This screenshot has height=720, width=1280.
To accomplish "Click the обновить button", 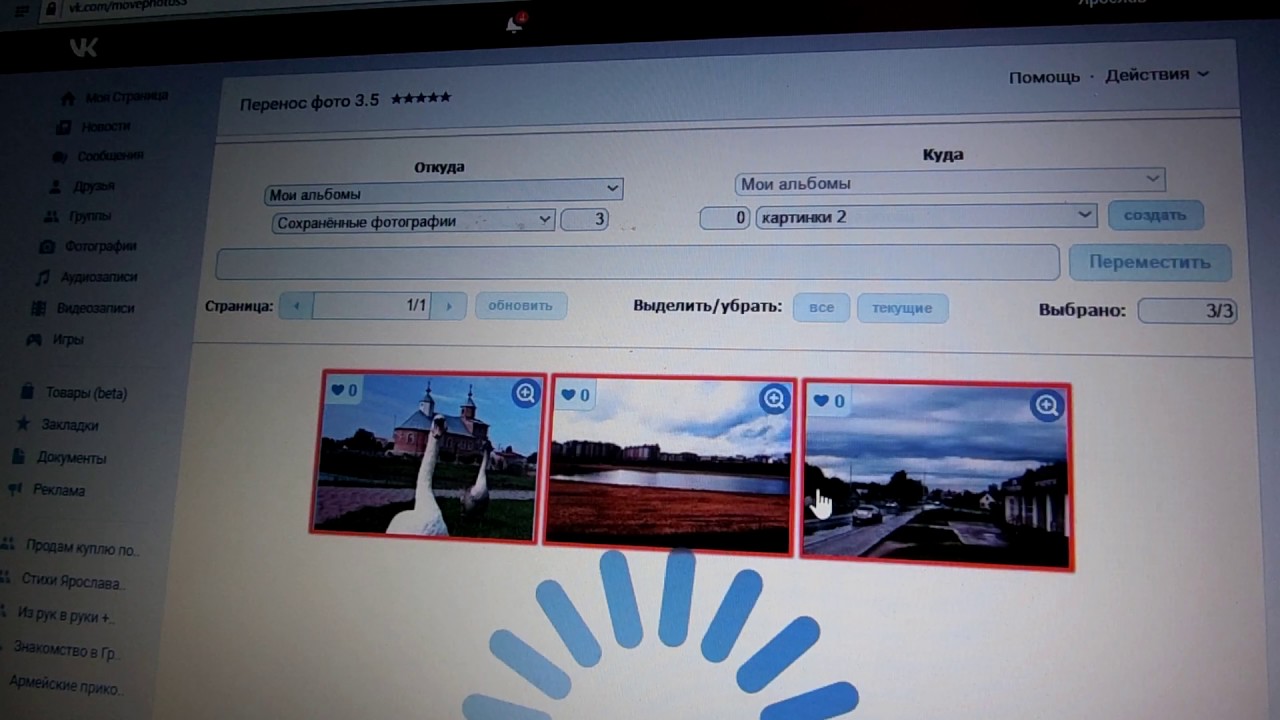I will click(521, 306).
